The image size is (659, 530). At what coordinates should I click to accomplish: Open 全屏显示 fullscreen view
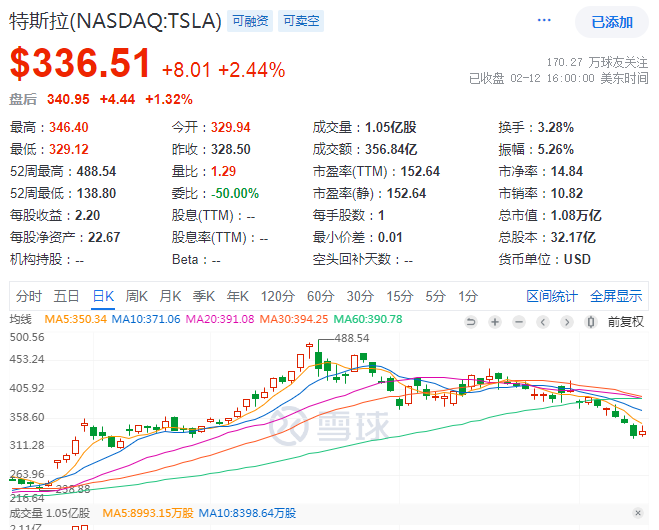[x=616, y=296]
